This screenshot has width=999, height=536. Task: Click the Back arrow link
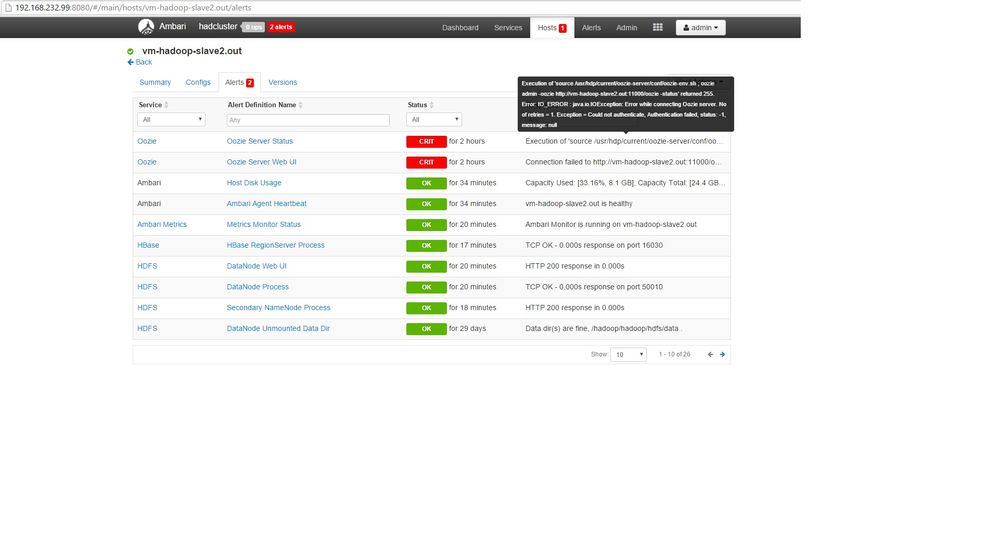coord(140,62)
